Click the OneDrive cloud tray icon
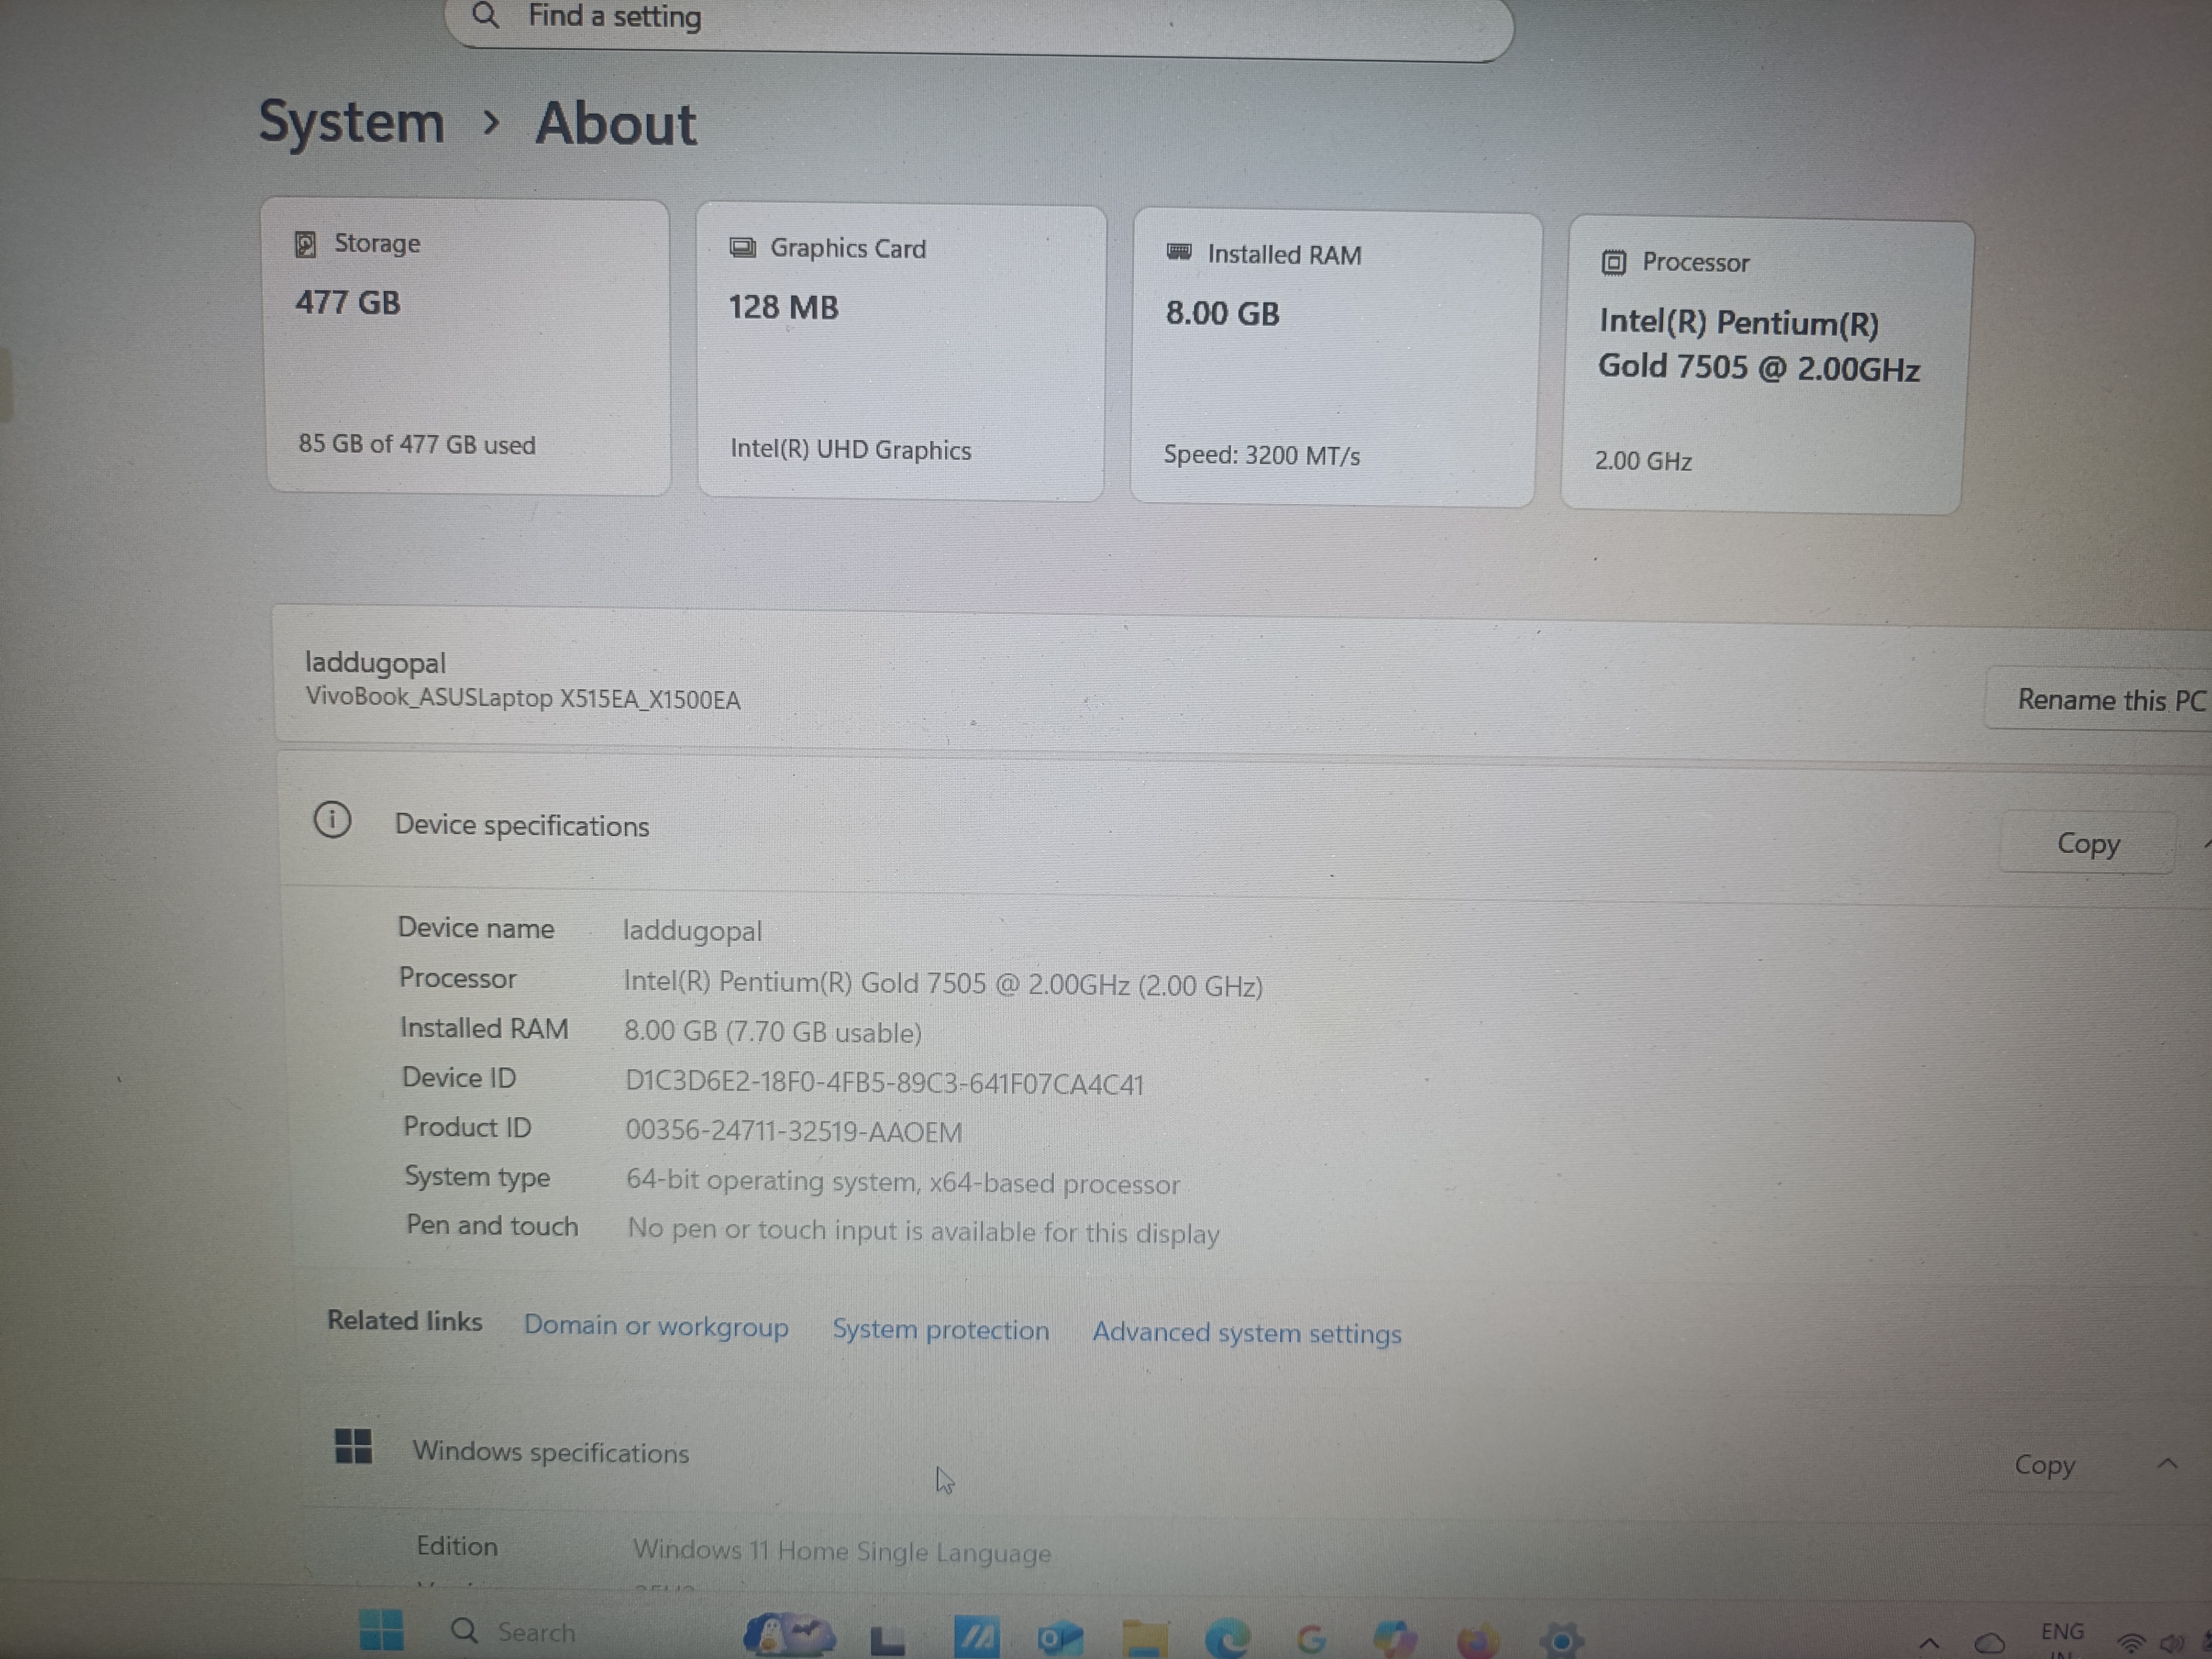This screenshot has height=1659, width=2212. pyautogui.click(x=1989, y=1643)
